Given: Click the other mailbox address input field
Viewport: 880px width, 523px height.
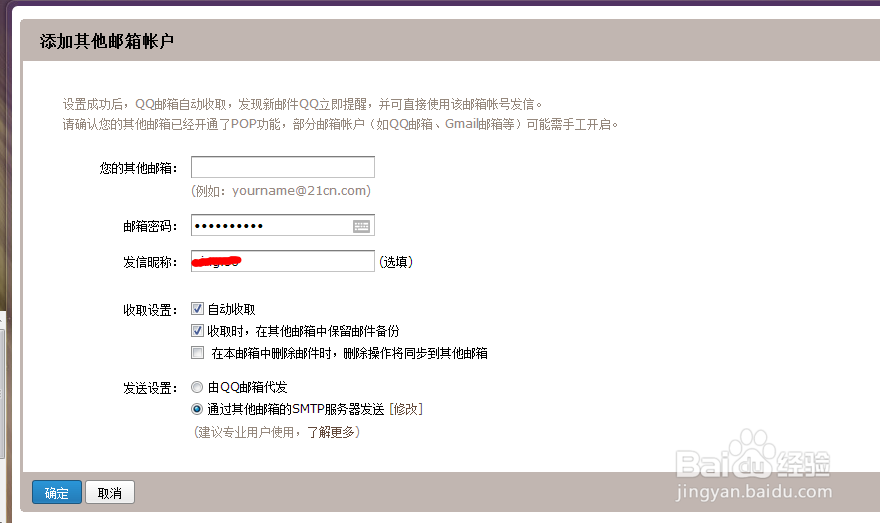Looking at the screenshot, I should click(283, 167).
